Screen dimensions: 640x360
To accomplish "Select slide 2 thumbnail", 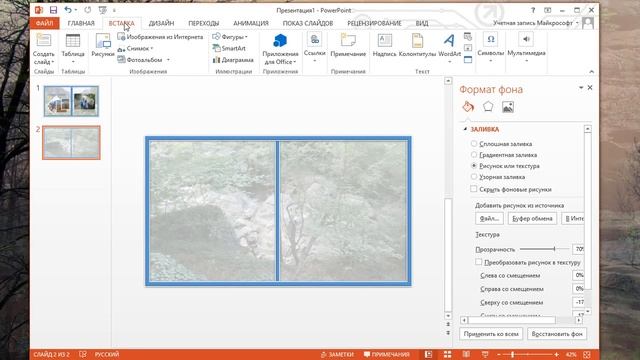I will (x=71, y=142).
